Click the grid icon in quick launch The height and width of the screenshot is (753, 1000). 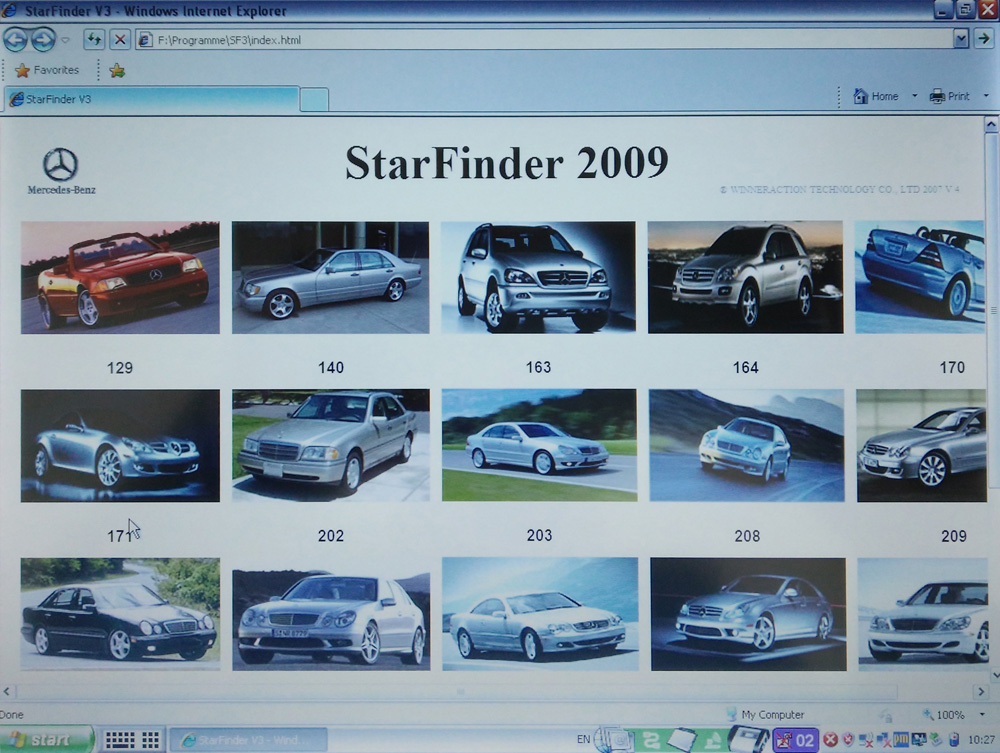pyautogui.click(x=151, y=740)
